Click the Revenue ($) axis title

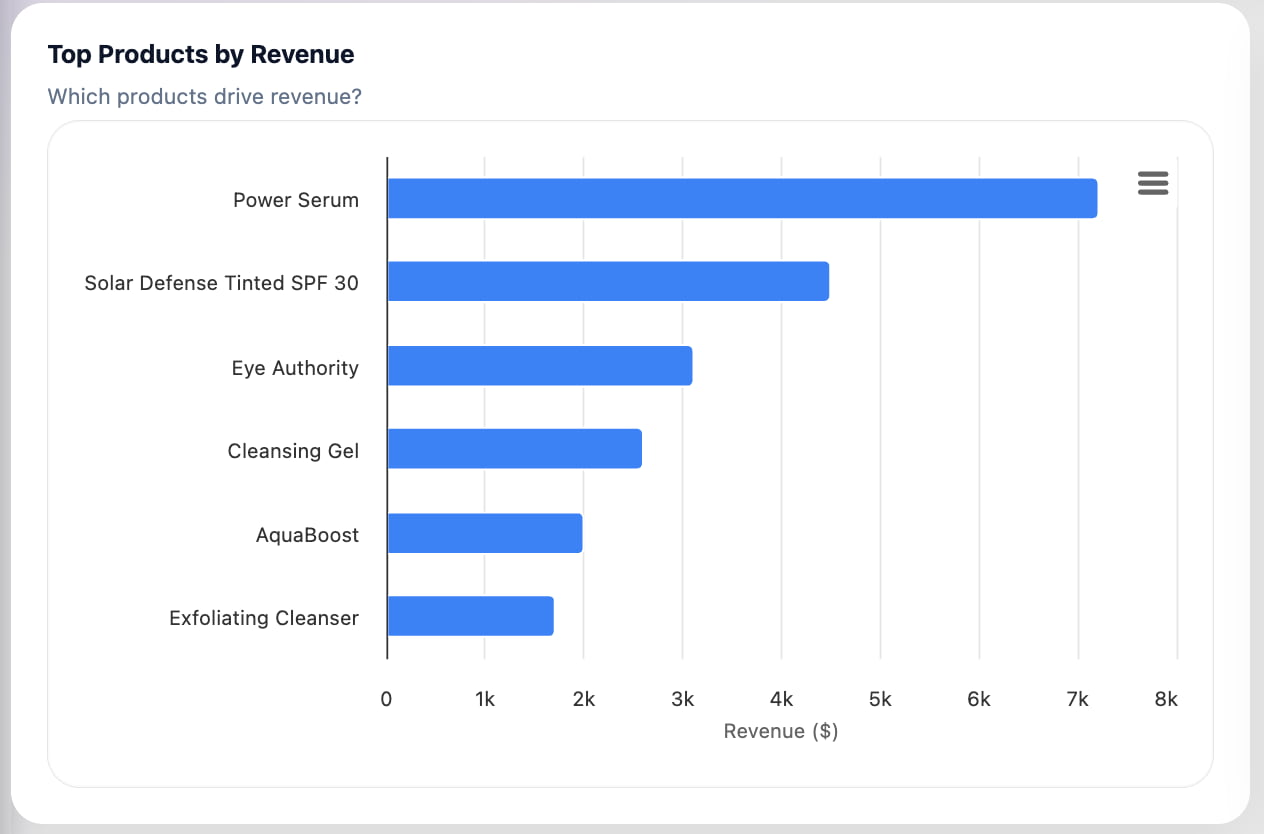pos(781,731)
